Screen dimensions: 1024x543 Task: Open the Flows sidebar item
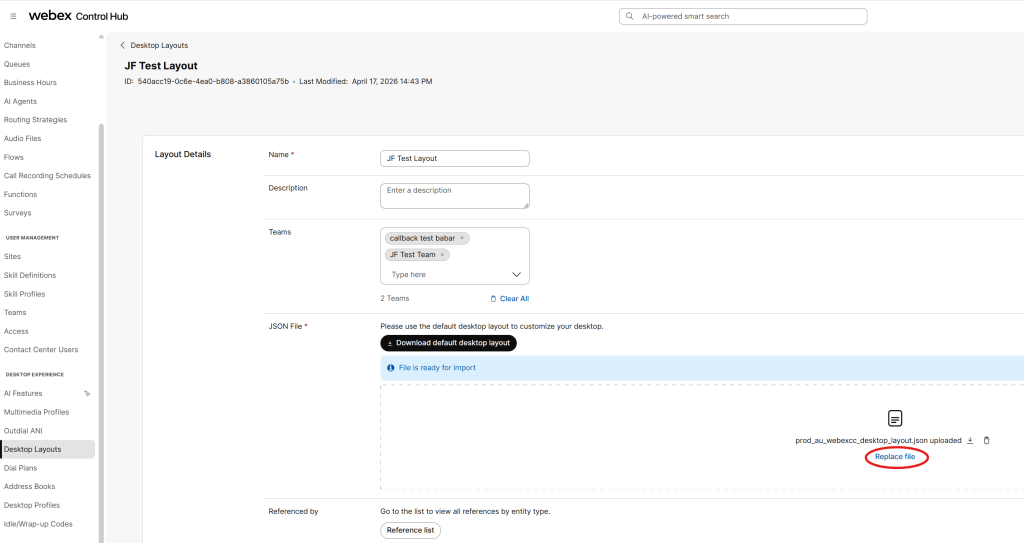(x=14, y=157)
